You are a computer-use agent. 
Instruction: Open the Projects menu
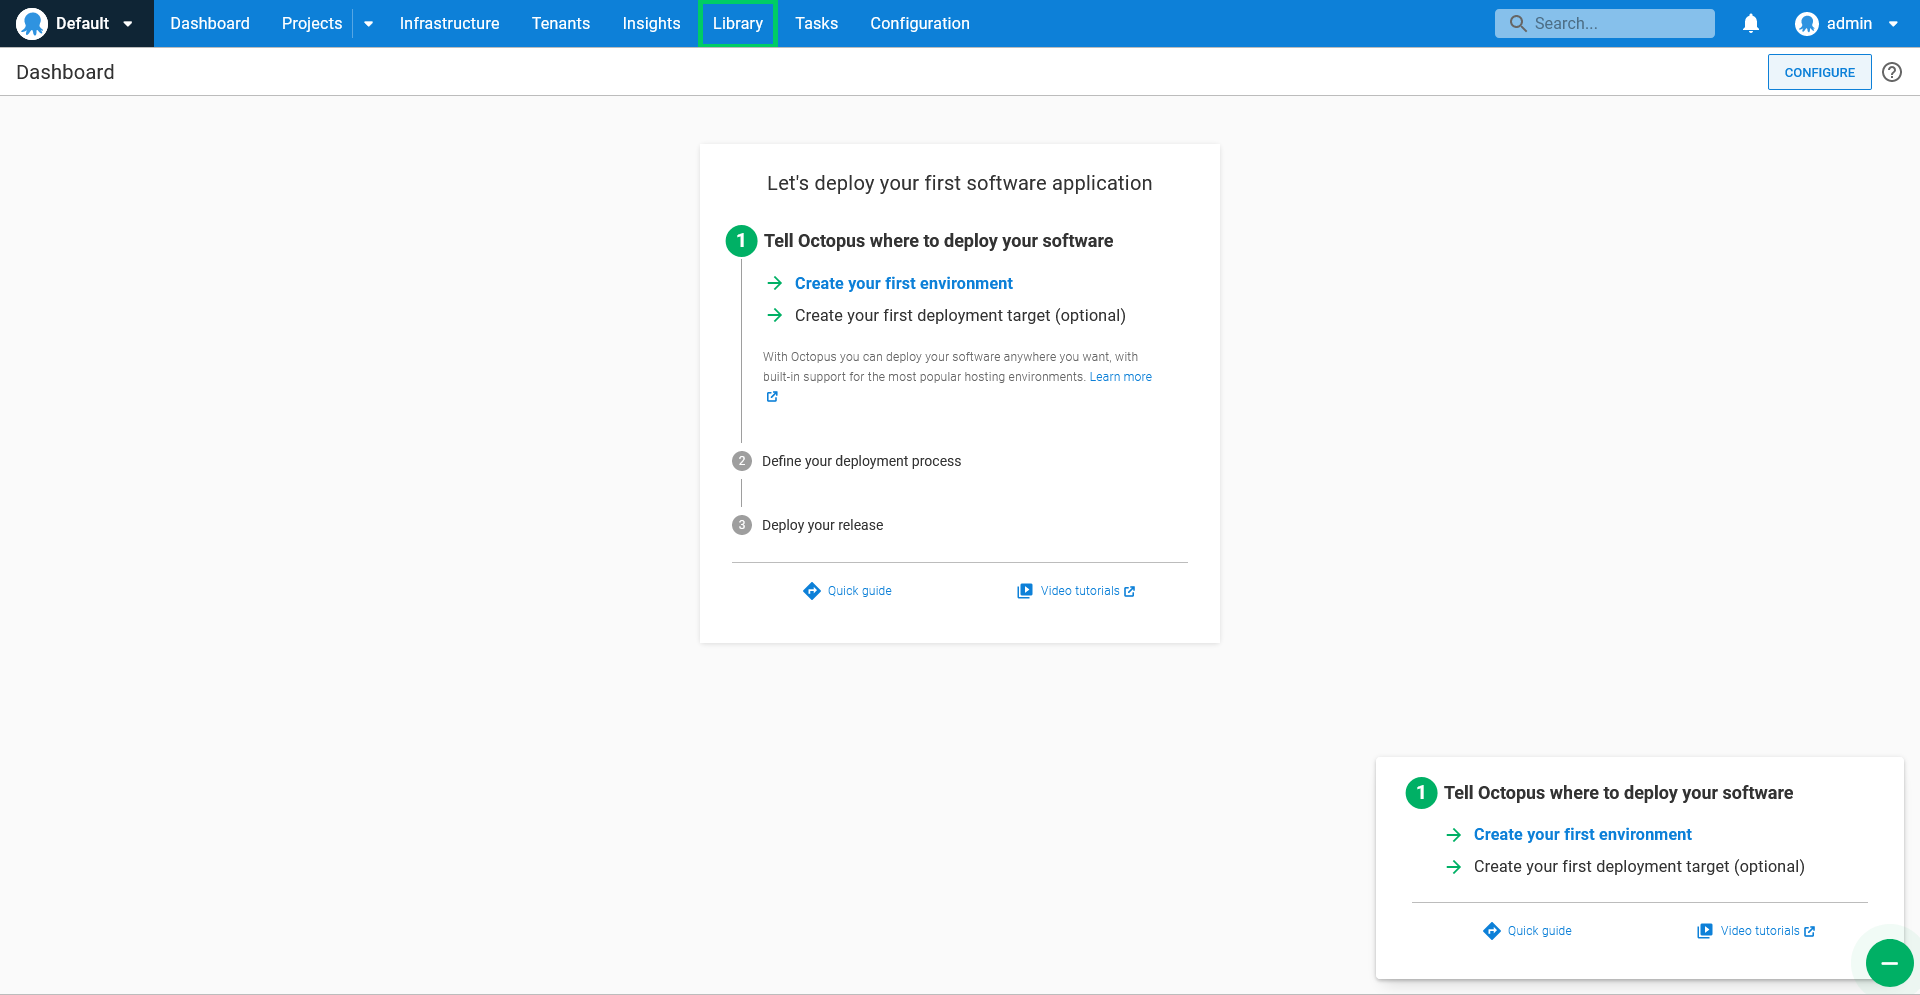312,23
